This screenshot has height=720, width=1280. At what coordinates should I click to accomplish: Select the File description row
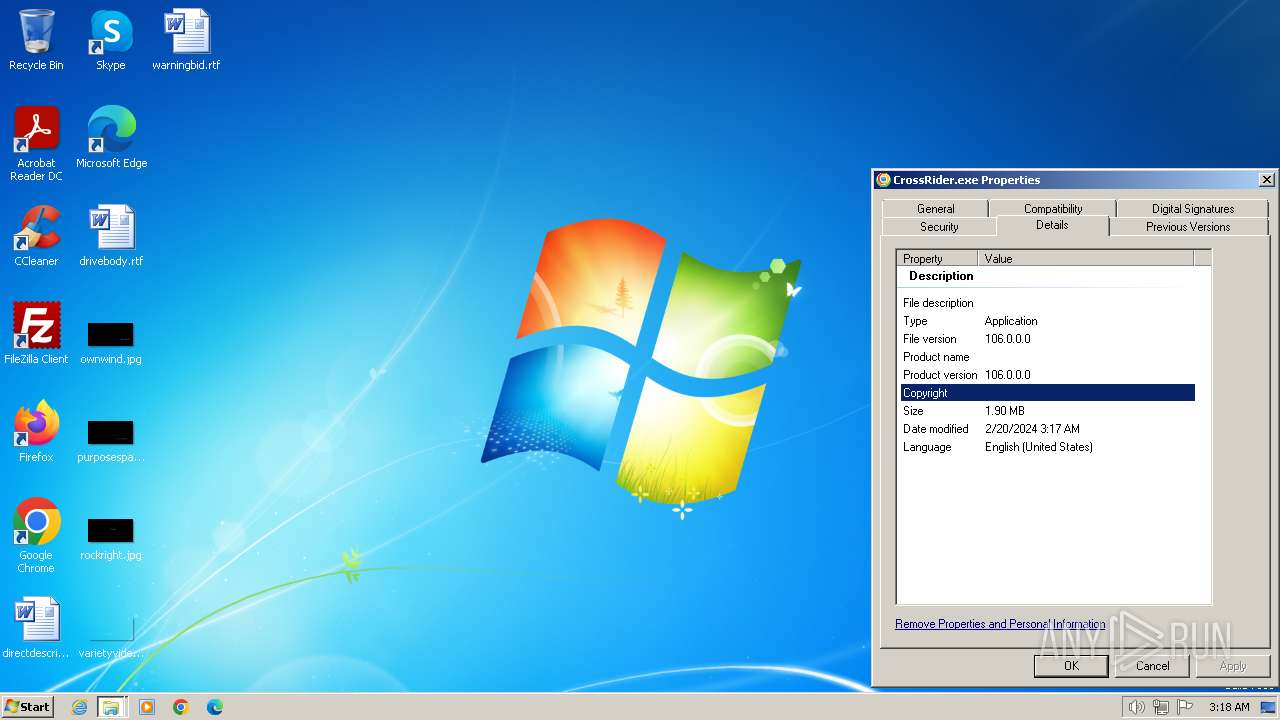point(1047,303)
